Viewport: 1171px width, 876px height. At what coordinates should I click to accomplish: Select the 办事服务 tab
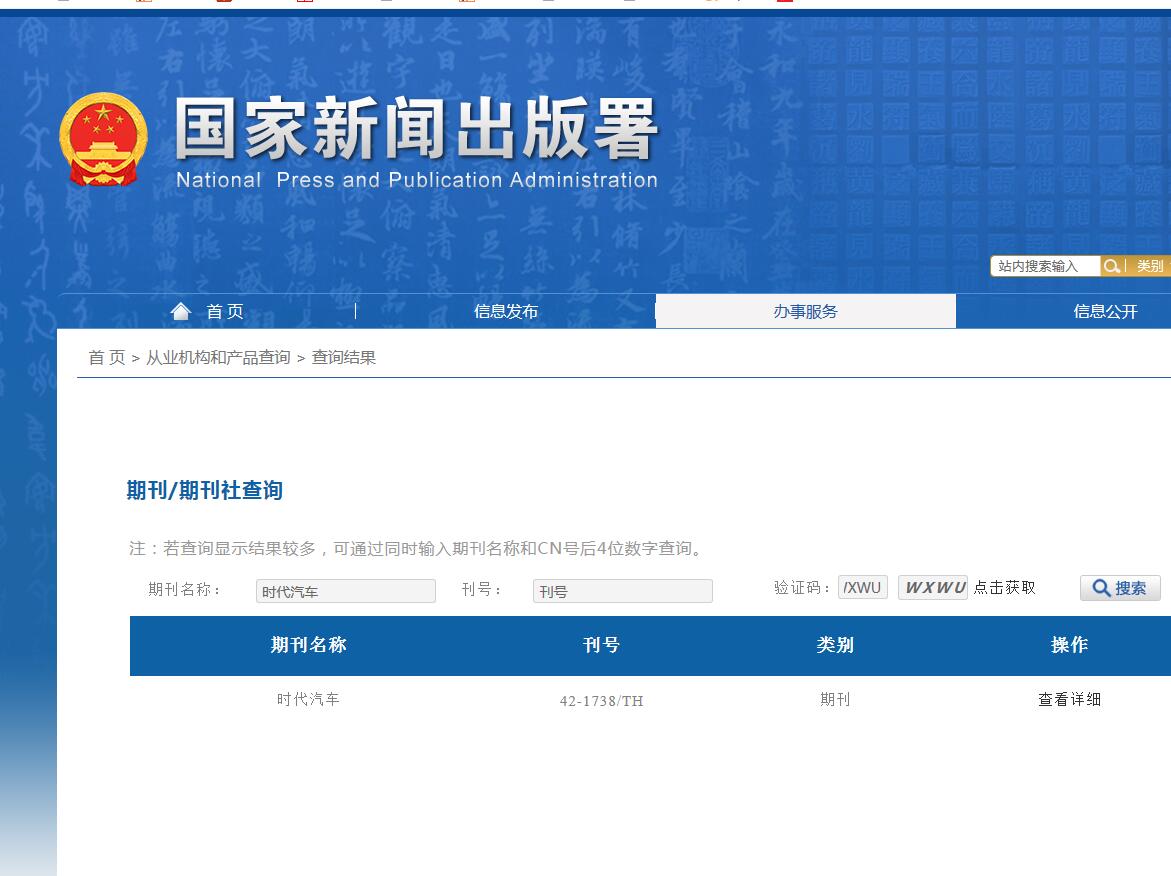pyautogui.click(x=805, y=311)
